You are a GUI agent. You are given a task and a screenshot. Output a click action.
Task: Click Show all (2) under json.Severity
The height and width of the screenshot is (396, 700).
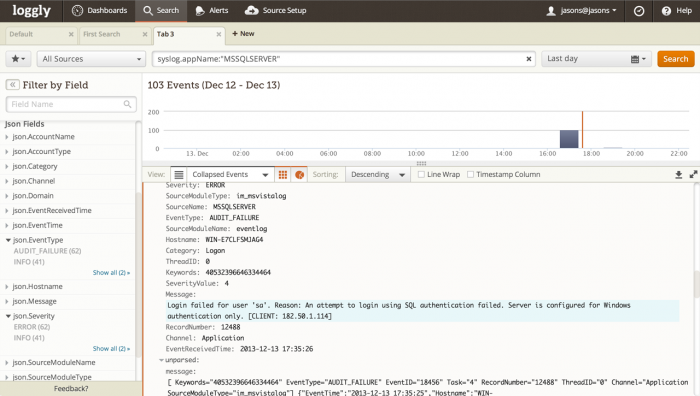pyautogui.click(x=111, y=348)
